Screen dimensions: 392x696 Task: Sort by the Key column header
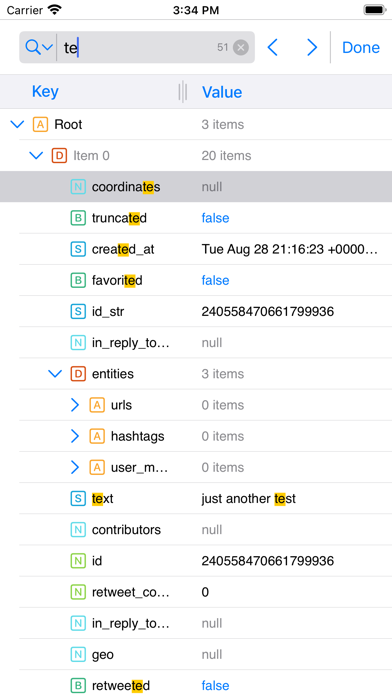click(45, 91)
